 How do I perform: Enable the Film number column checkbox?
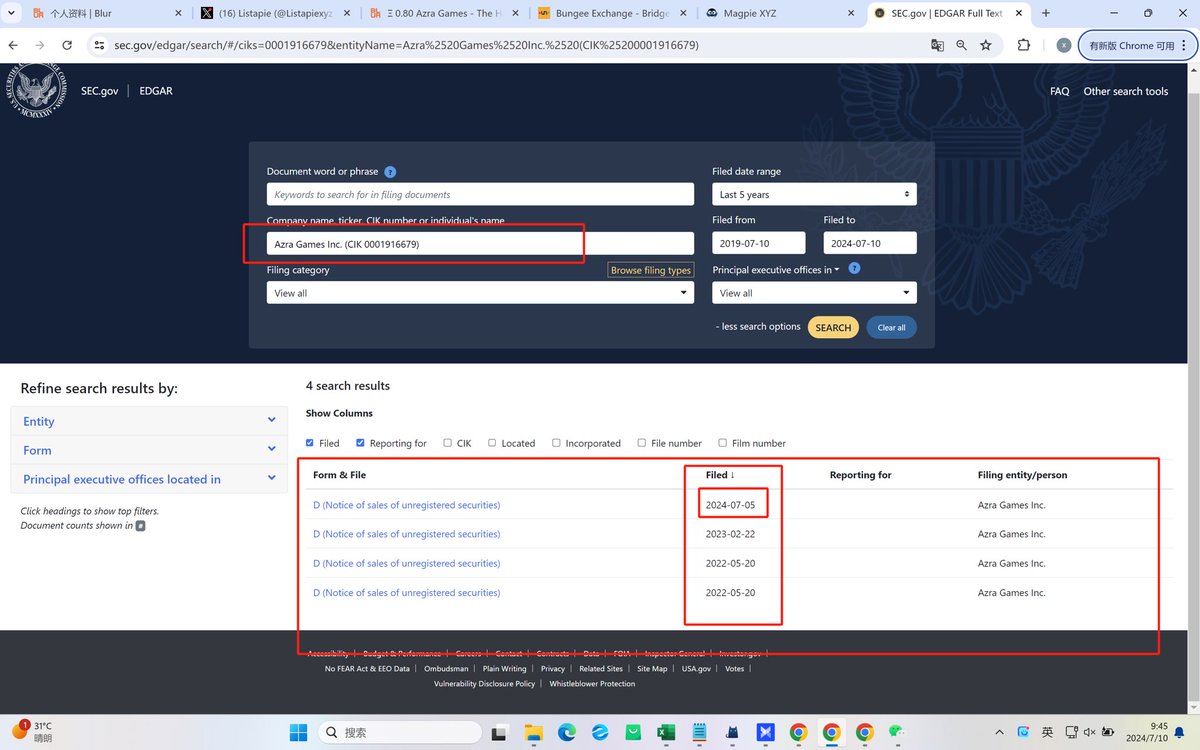(722, 443)
